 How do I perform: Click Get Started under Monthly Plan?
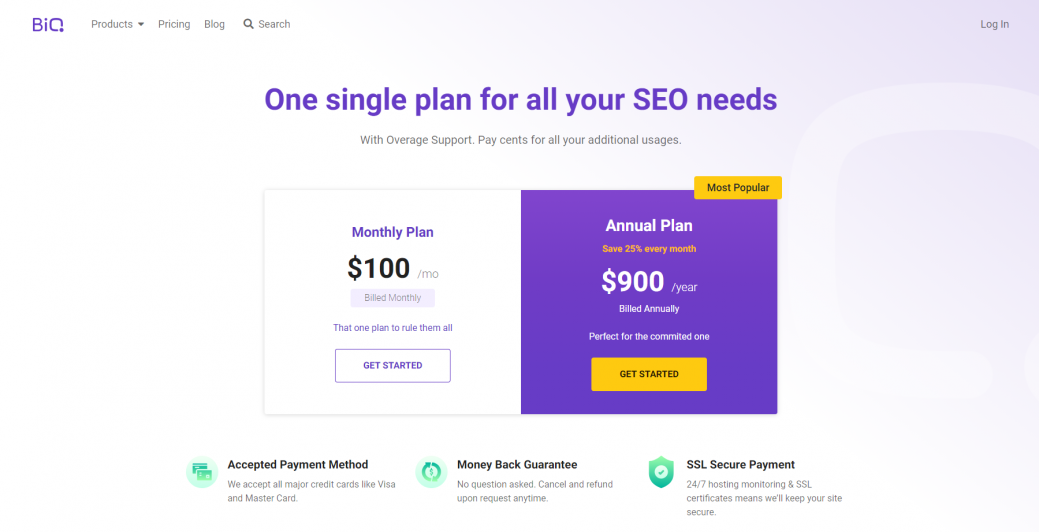pos(393,366)
